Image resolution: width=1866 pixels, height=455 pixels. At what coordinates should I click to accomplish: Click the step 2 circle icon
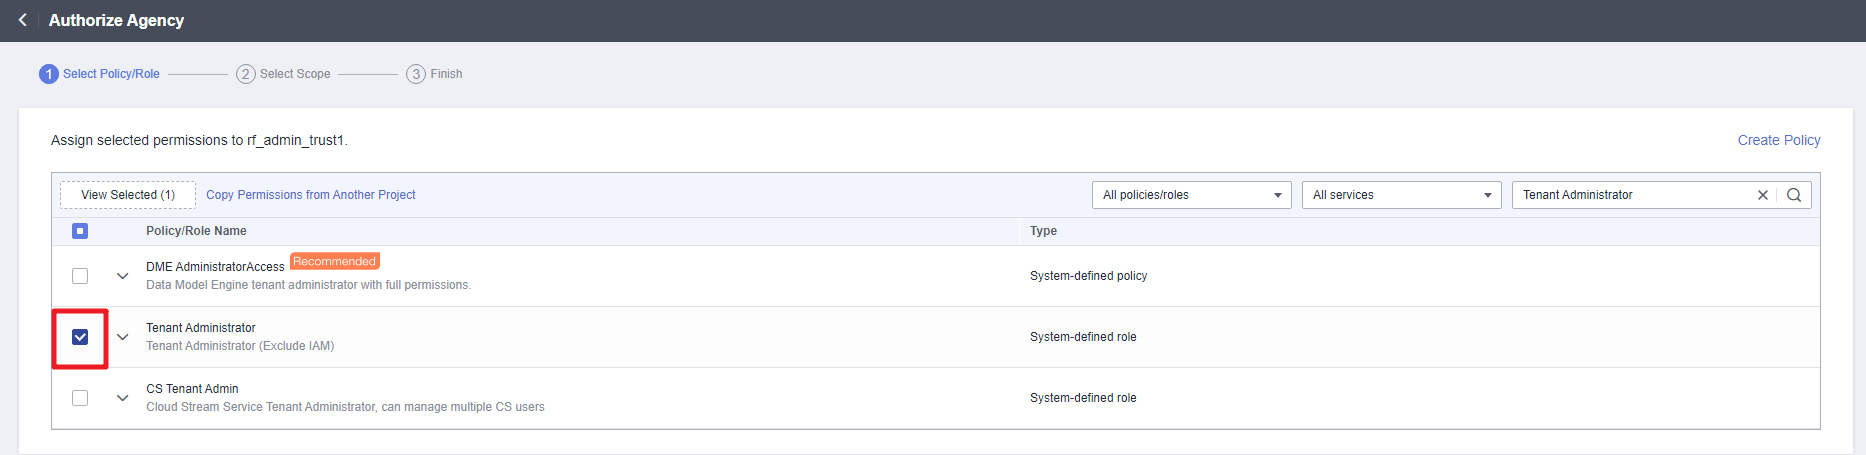pyautogui.click(x=245, y=74)
